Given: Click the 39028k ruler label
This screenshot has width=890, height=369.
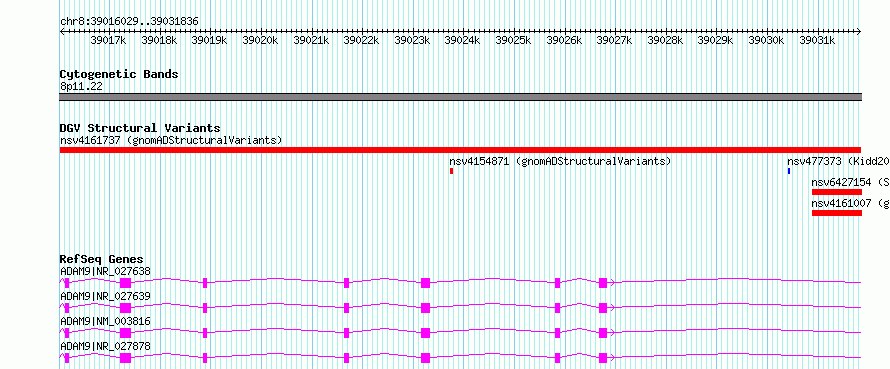Looking at the screenshot, I should click(665, 40).
